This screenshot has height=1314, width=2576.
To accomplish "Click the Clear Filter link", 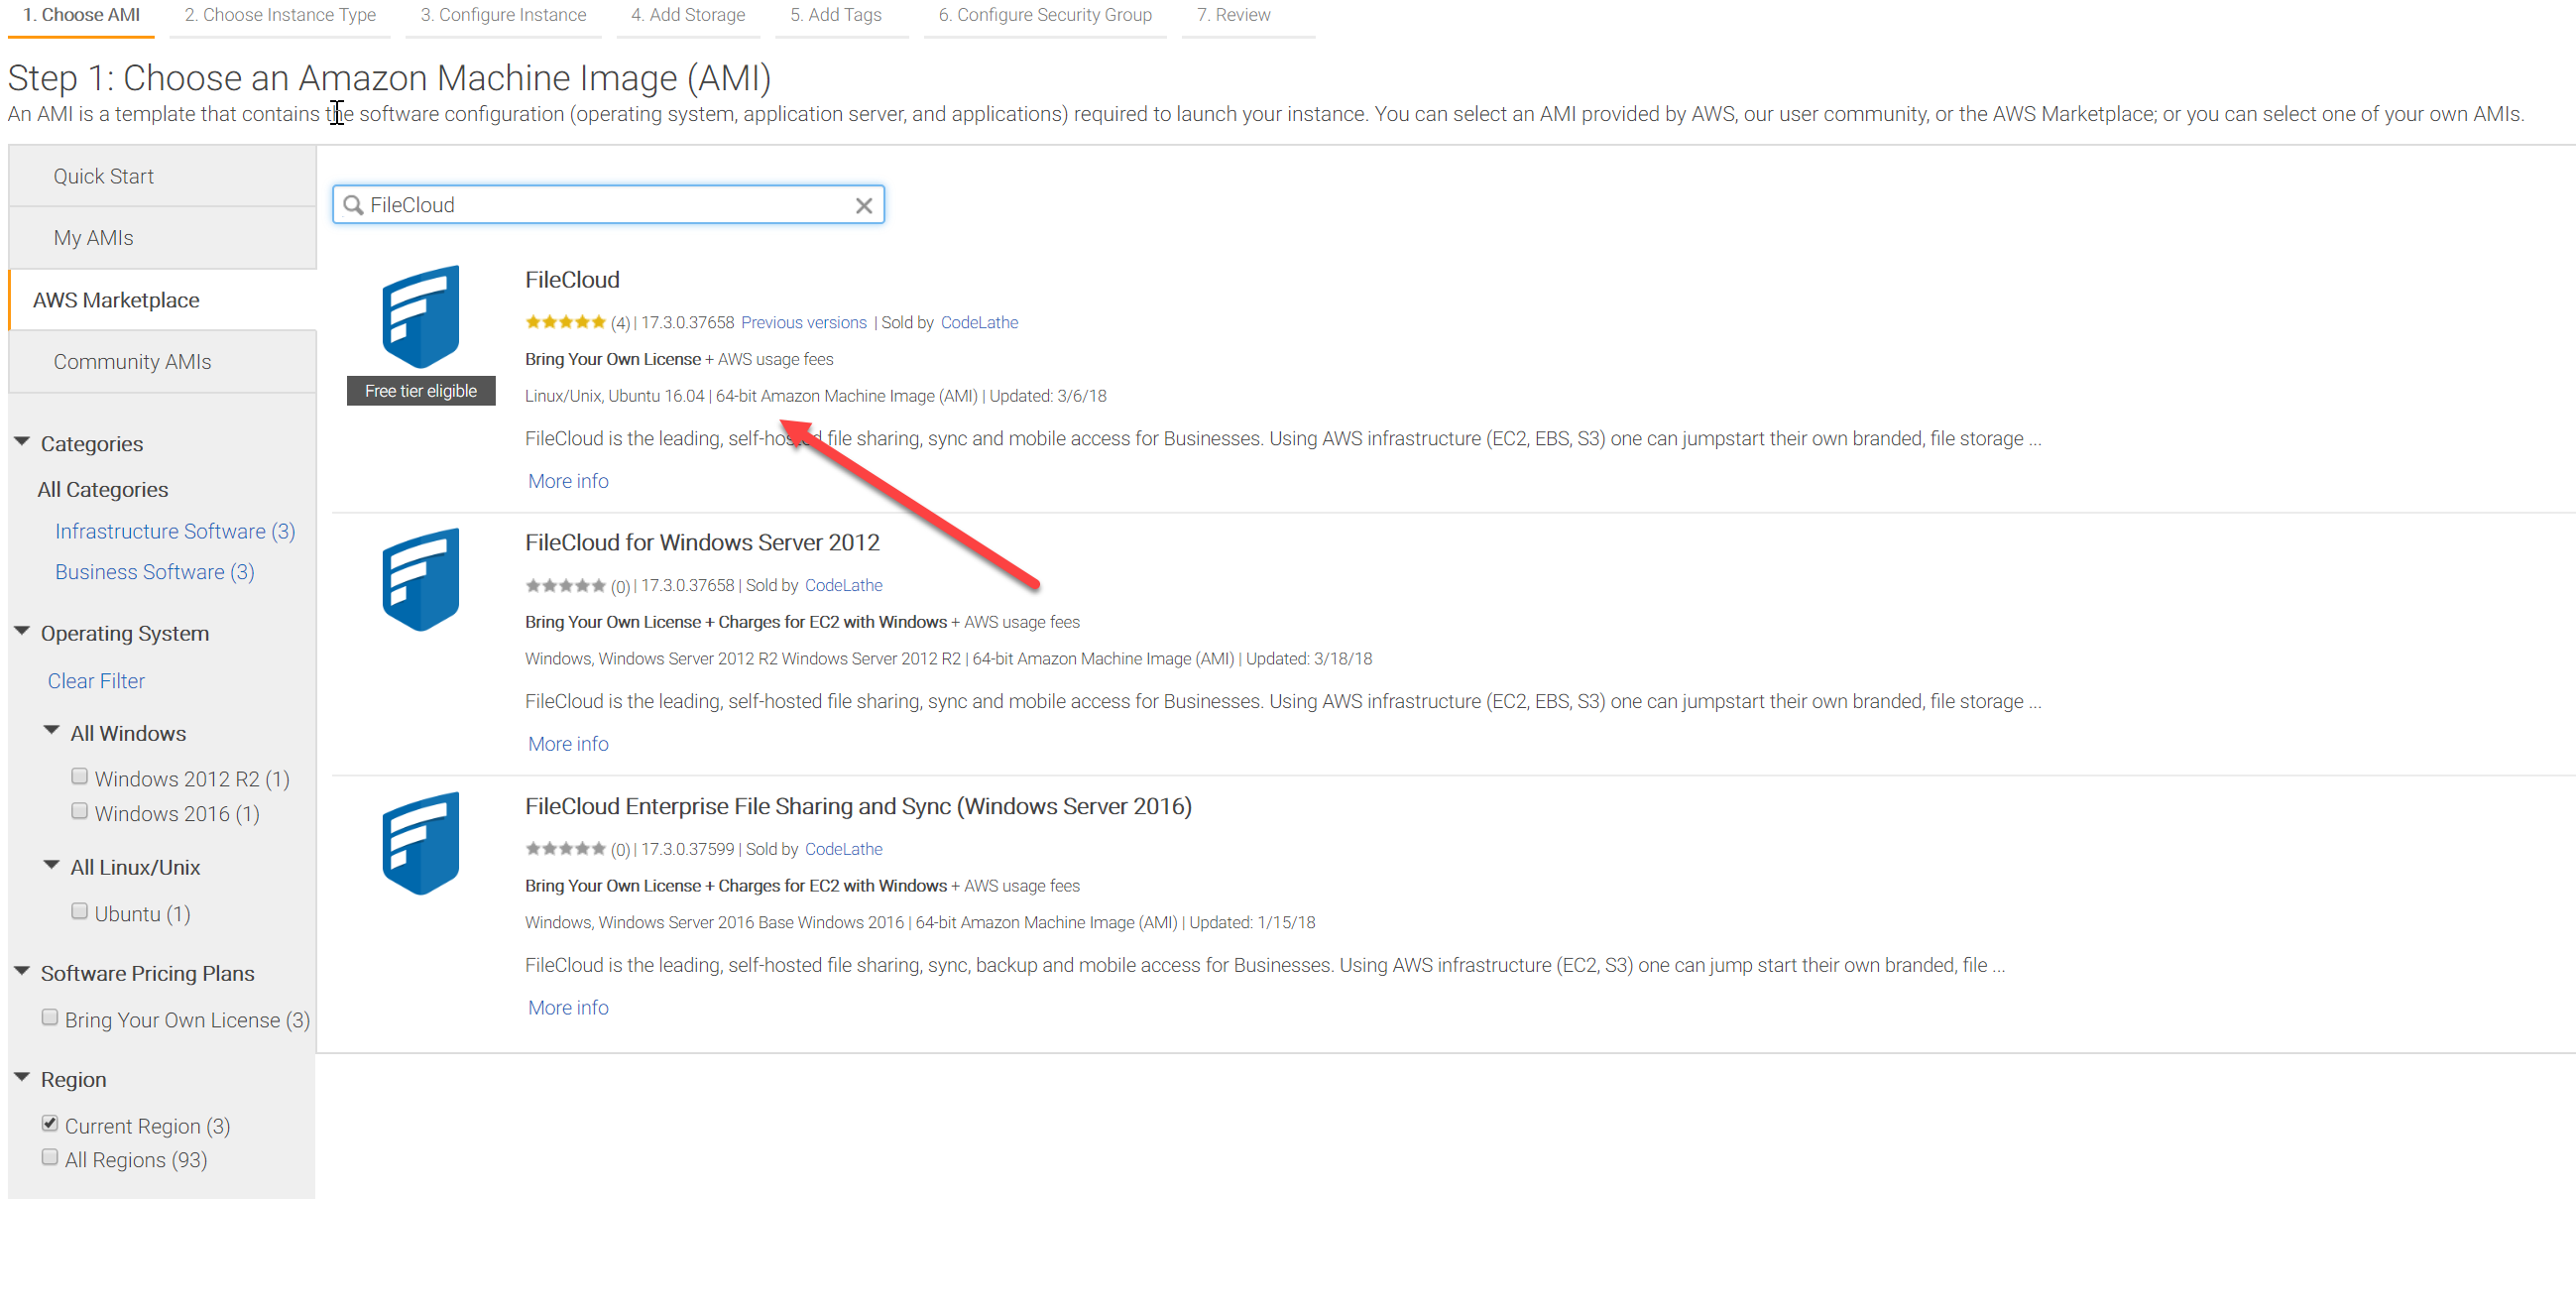I will pyautogui.click(x=96, y=681).
